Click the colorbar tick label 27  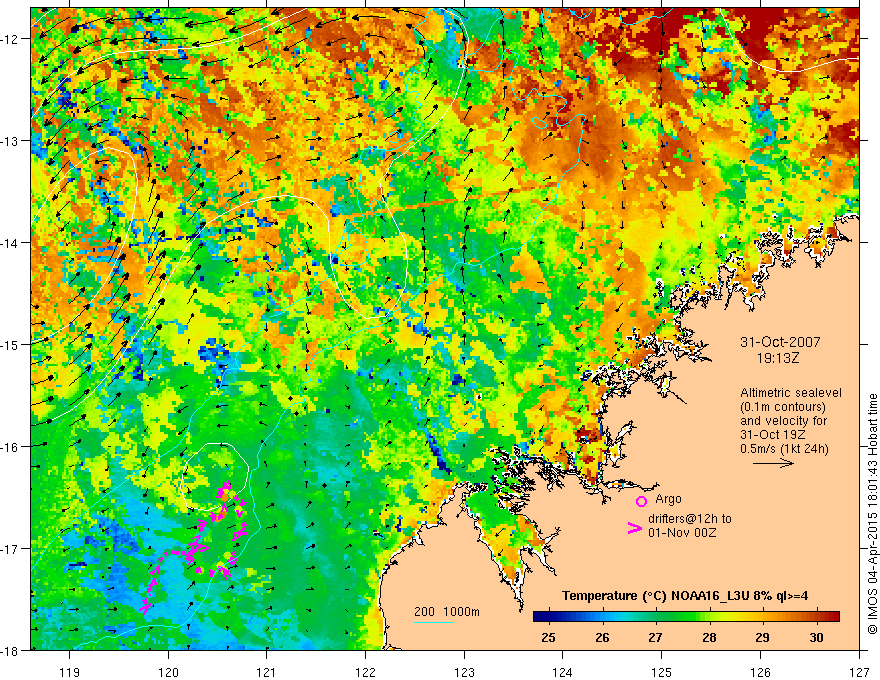[x=655, y=637]
